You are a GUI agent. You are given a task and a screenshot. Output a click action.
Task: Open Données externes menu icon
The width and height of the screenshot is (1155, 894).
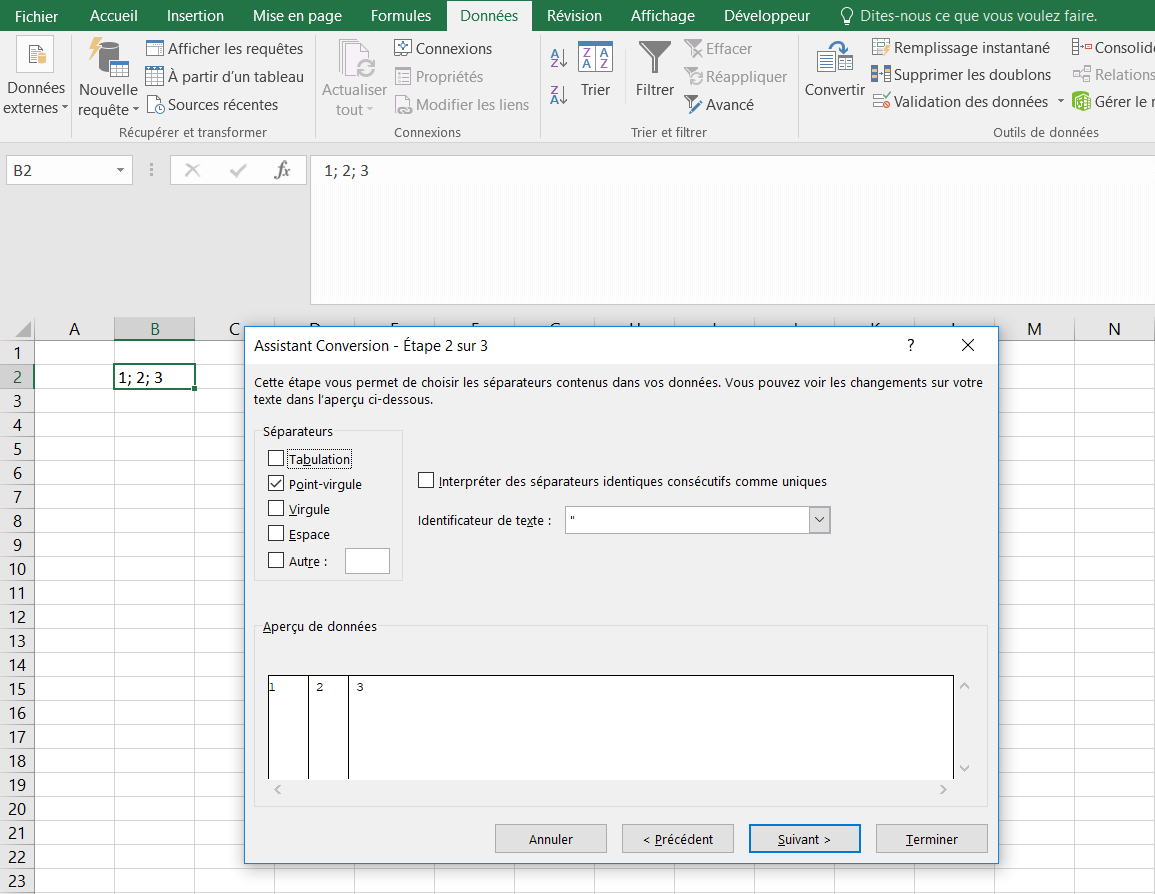point(35,56)
